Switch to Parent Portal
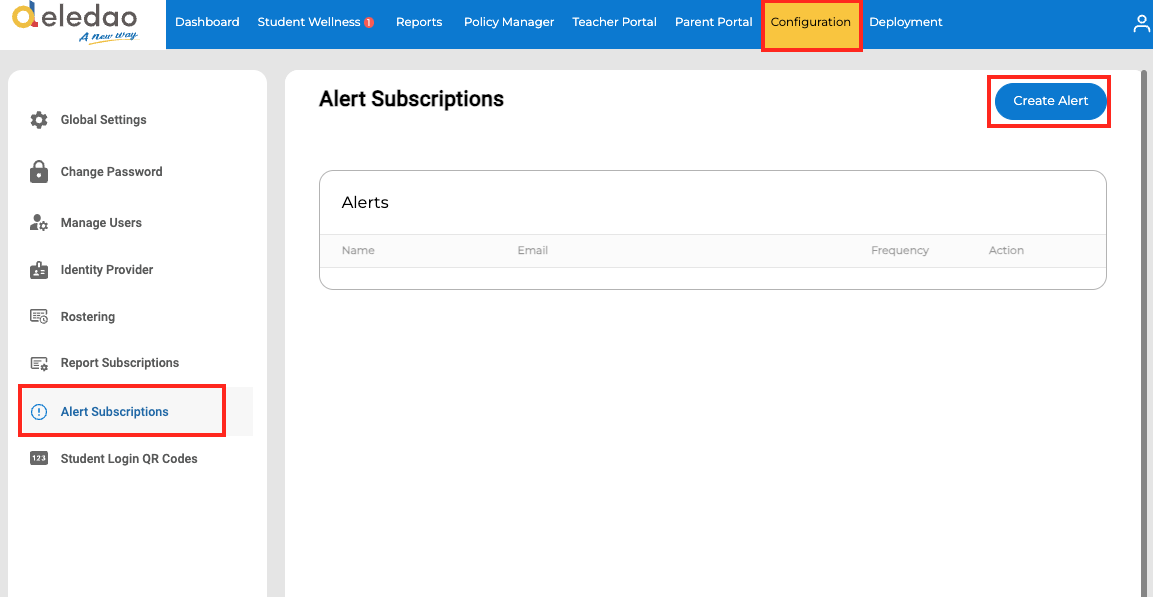The image size is (1153, 597). (714, 22)
